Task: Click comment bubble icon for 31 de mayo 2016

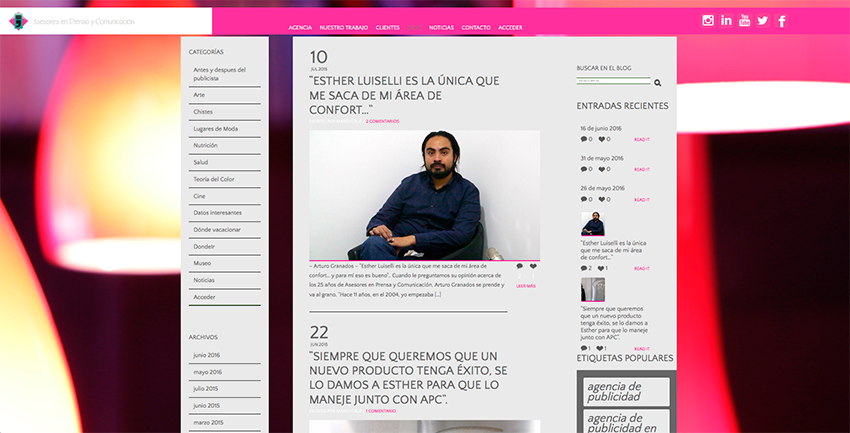Action: (583, 169)
